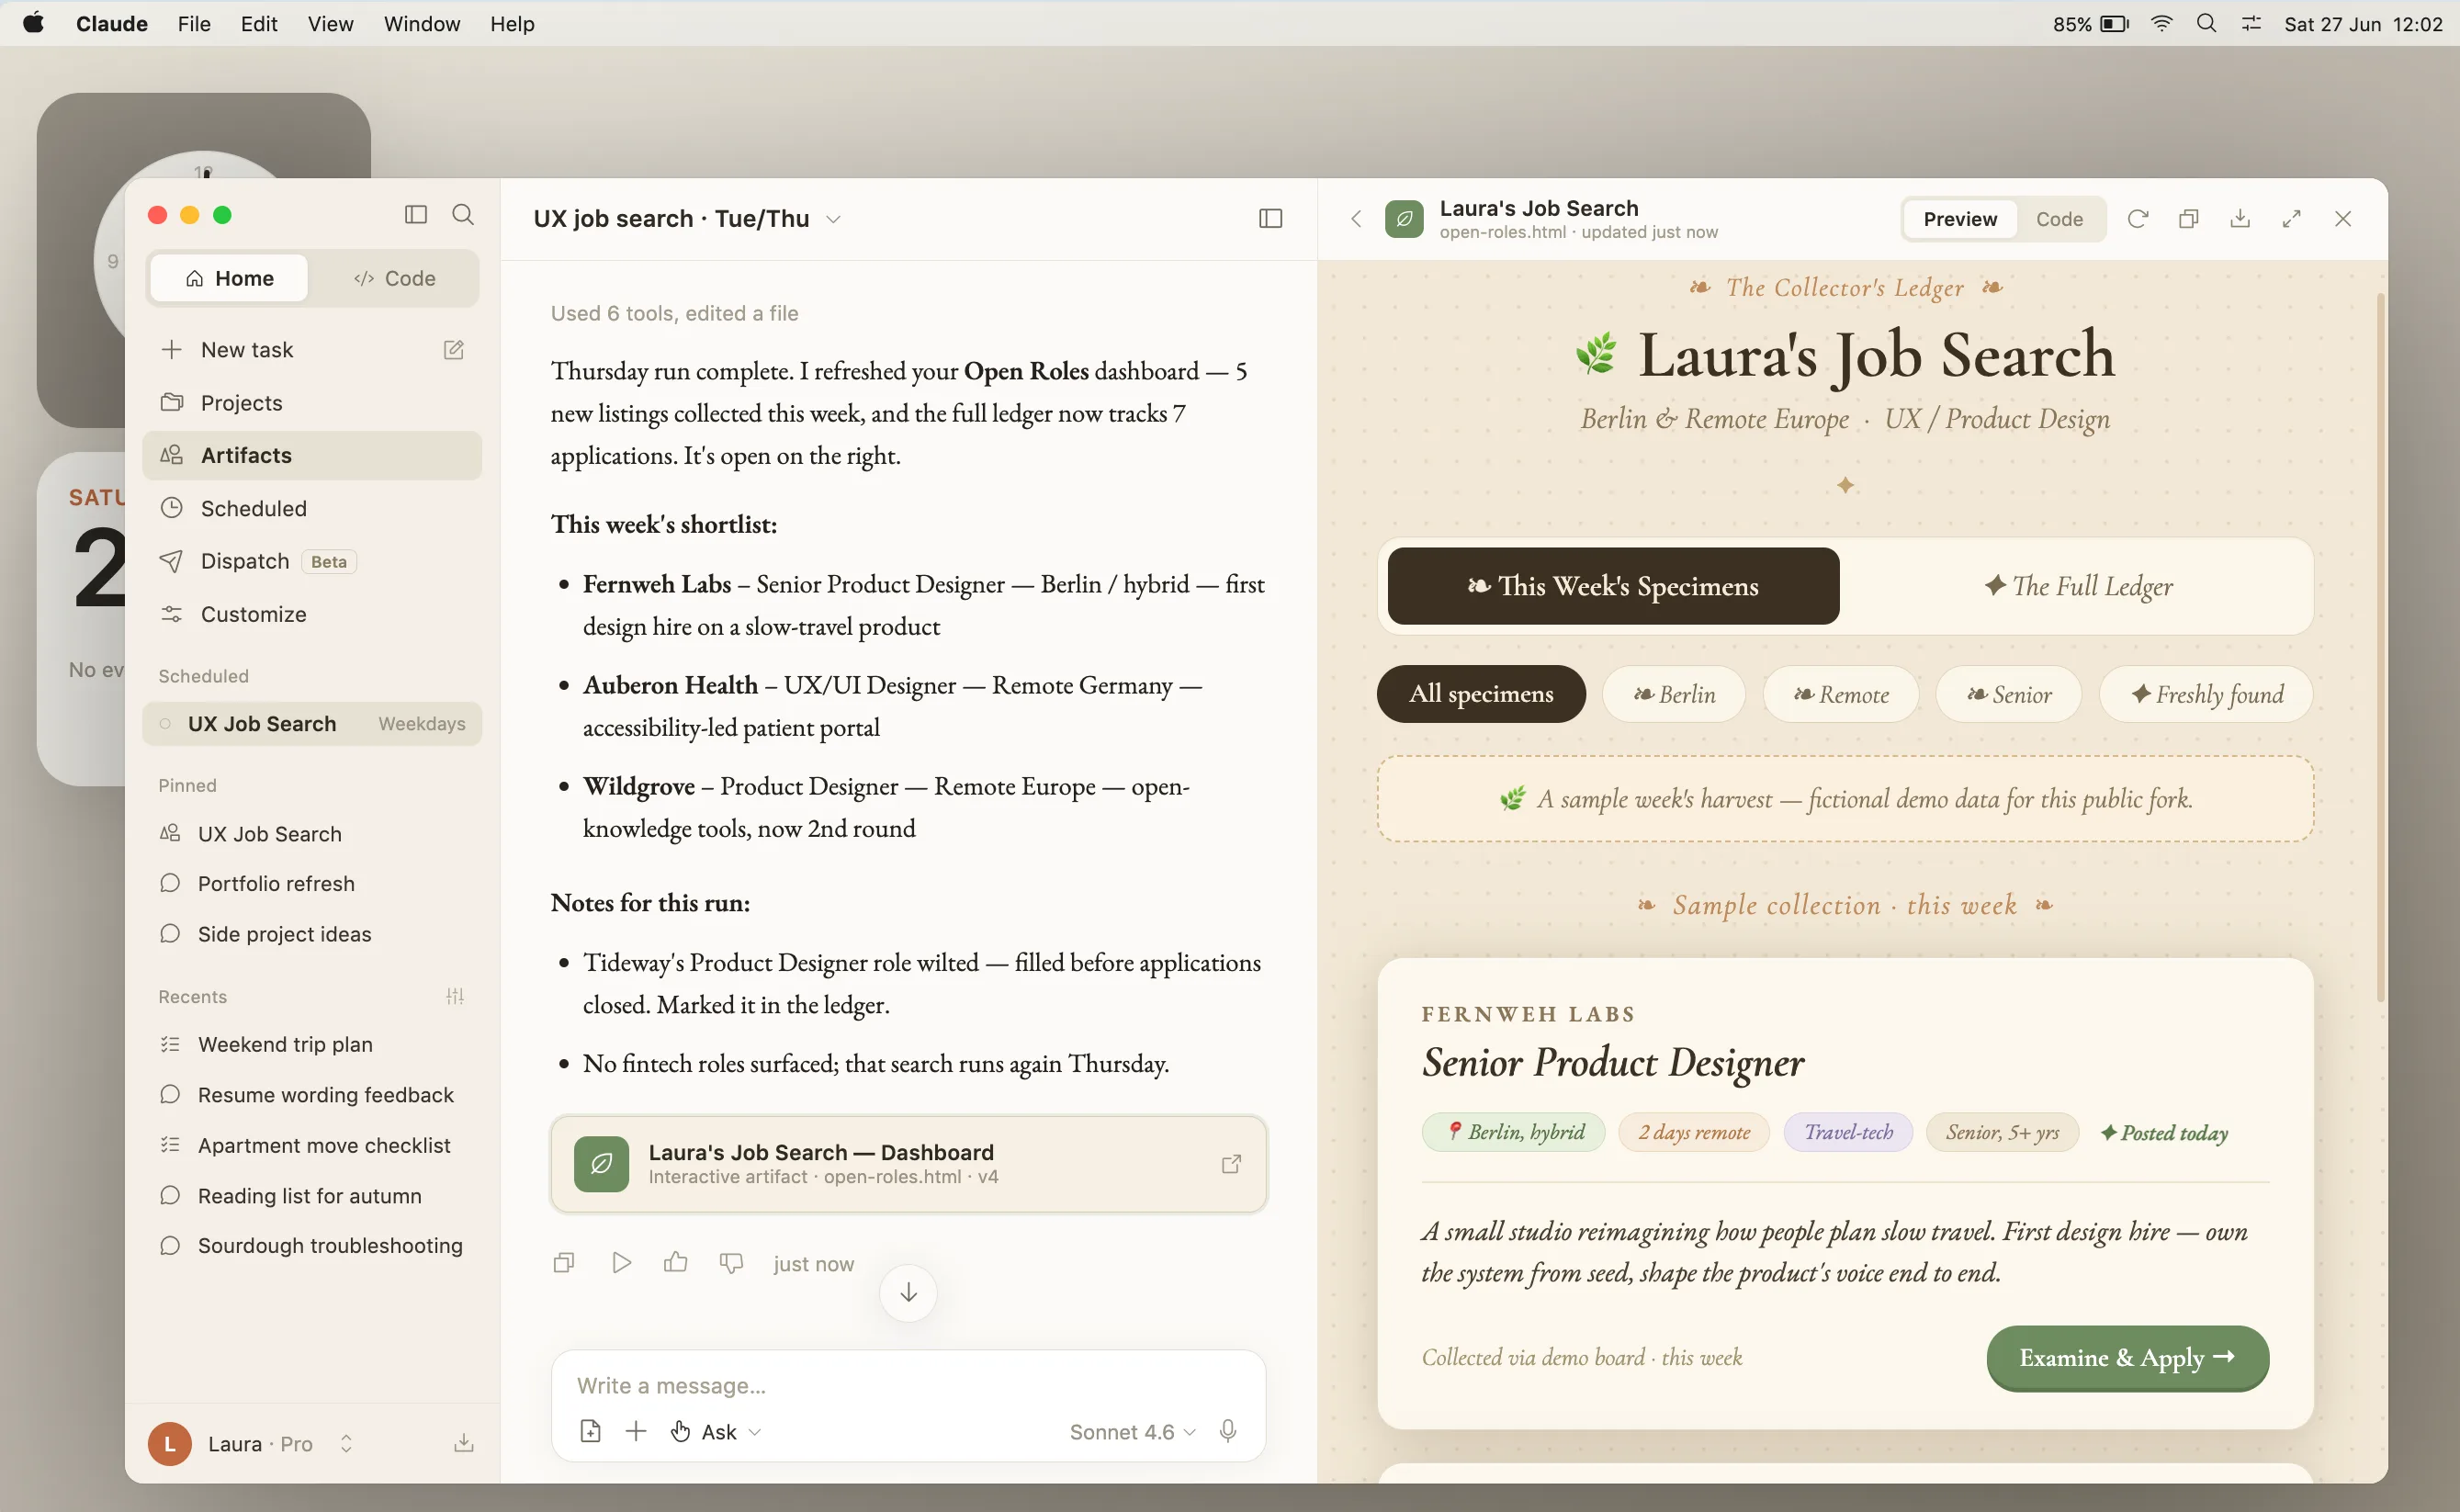Open macOS Control Center
The height and width of the screenshot is (1512, 2460).
(2251, 24)
